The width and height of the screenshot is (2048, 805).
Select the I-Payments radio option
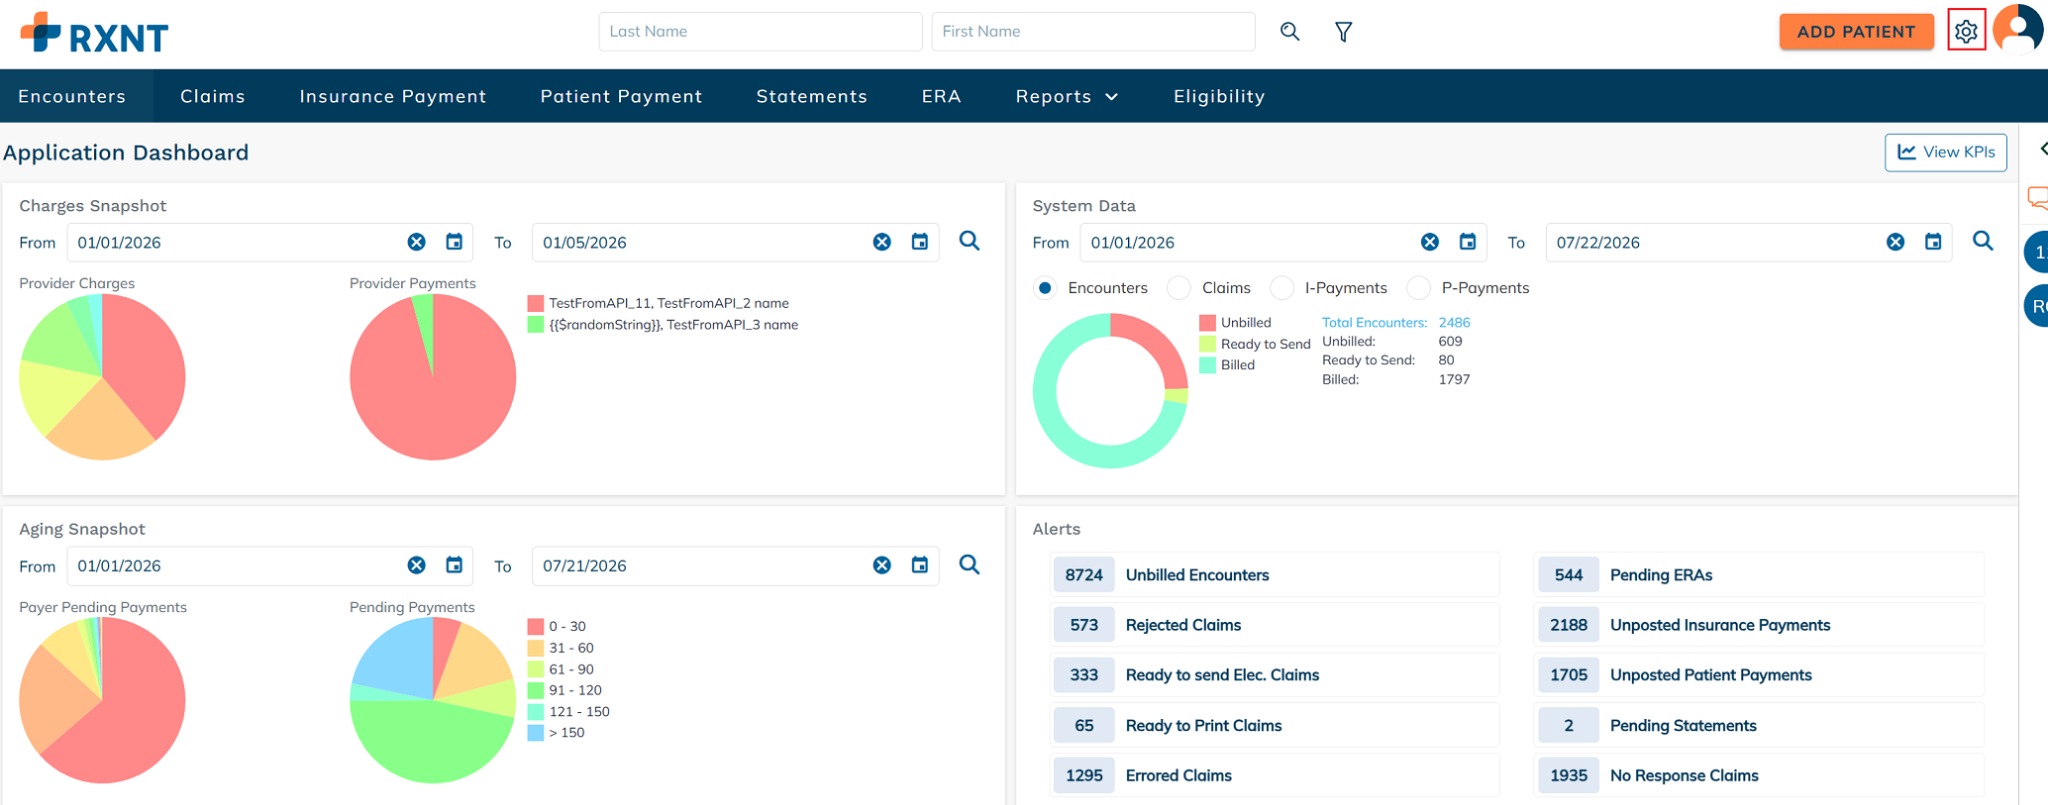coord(1282,288)
